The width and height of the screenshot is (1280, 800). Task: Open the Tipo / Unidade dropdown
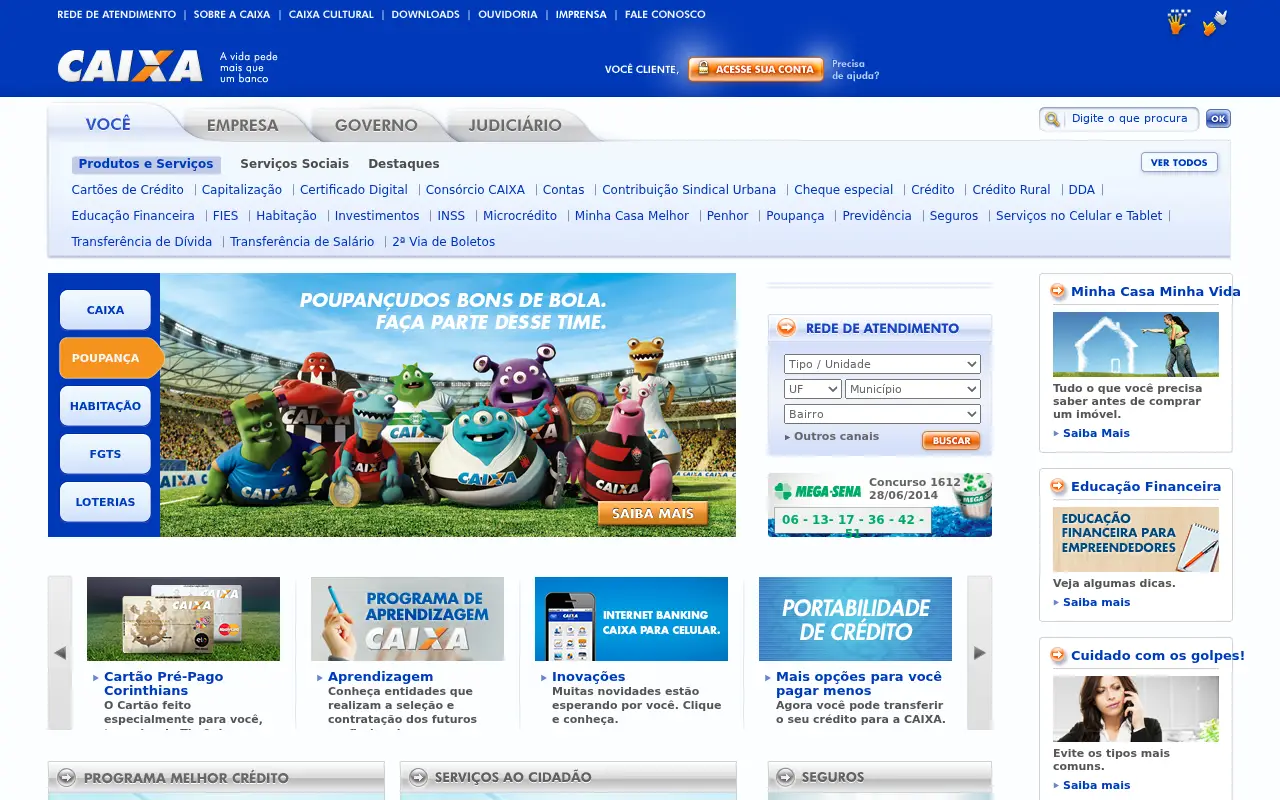[882, 364]
